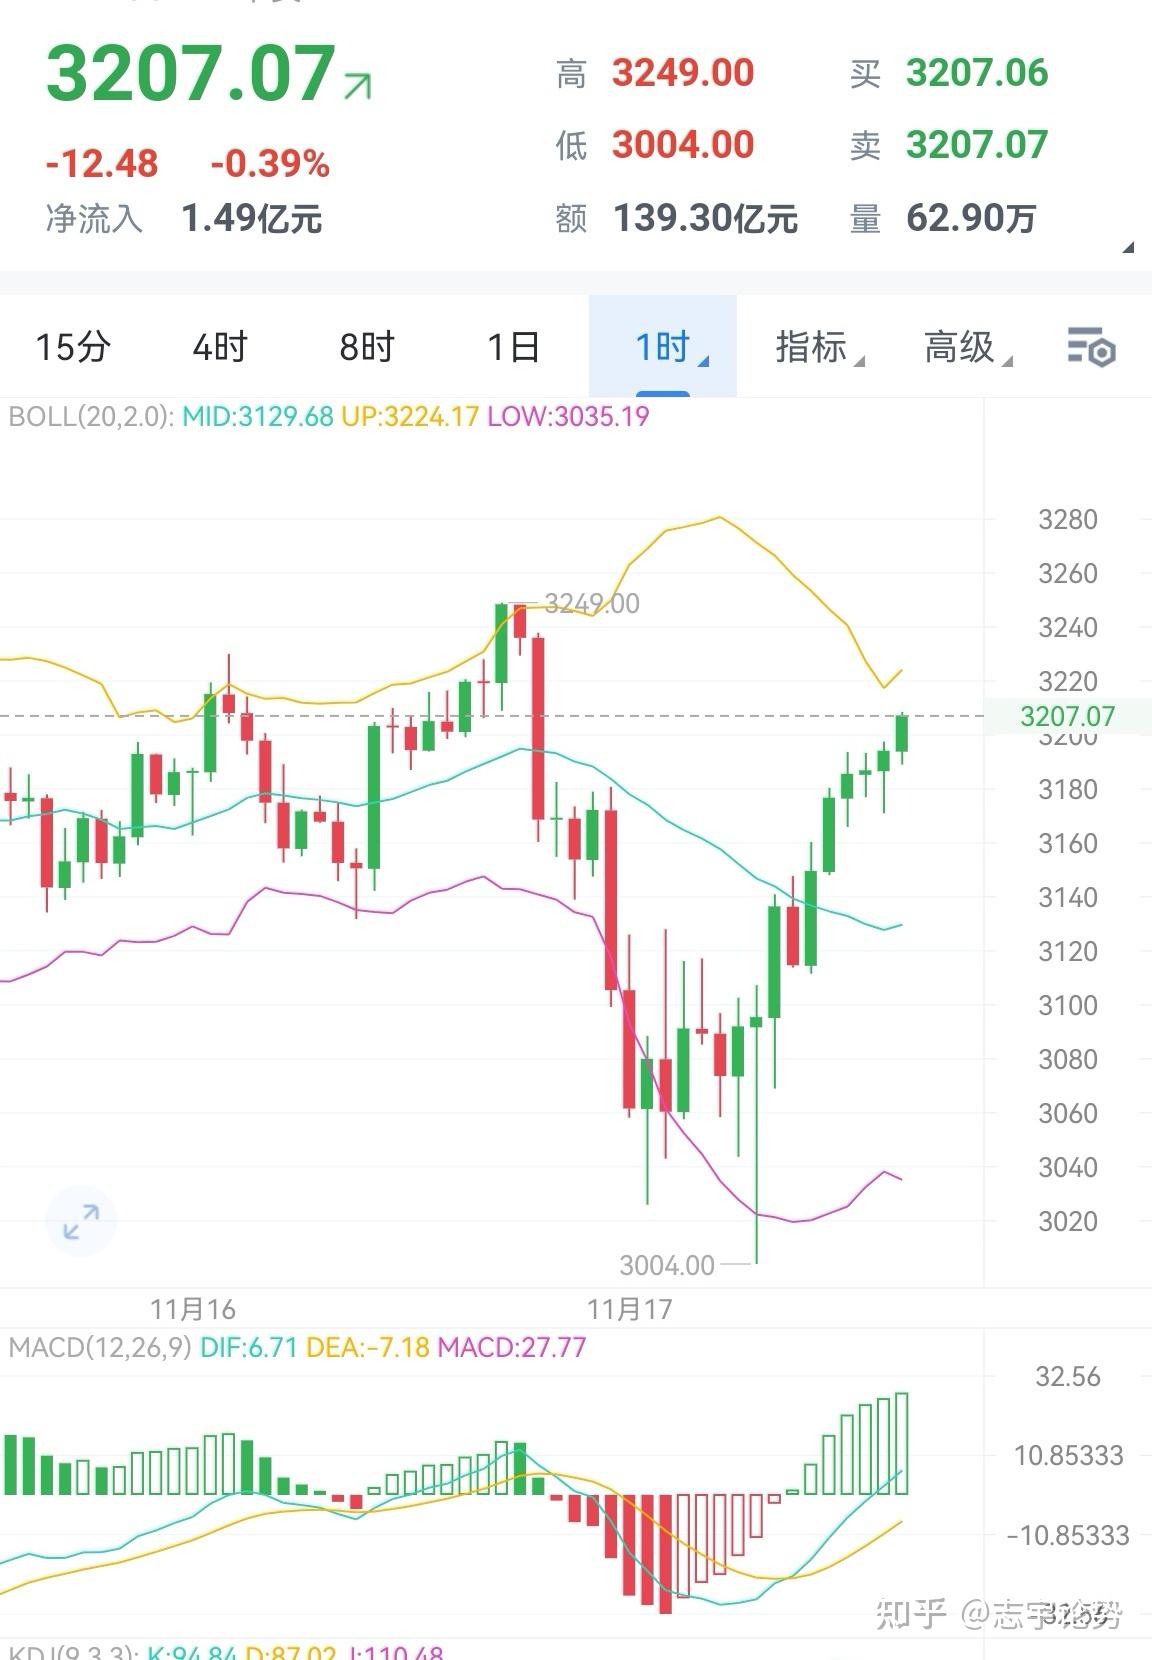Expand the chart fullscreen arrows icon
This screenshot has height=1660, width=1152.
(80, 1220)
